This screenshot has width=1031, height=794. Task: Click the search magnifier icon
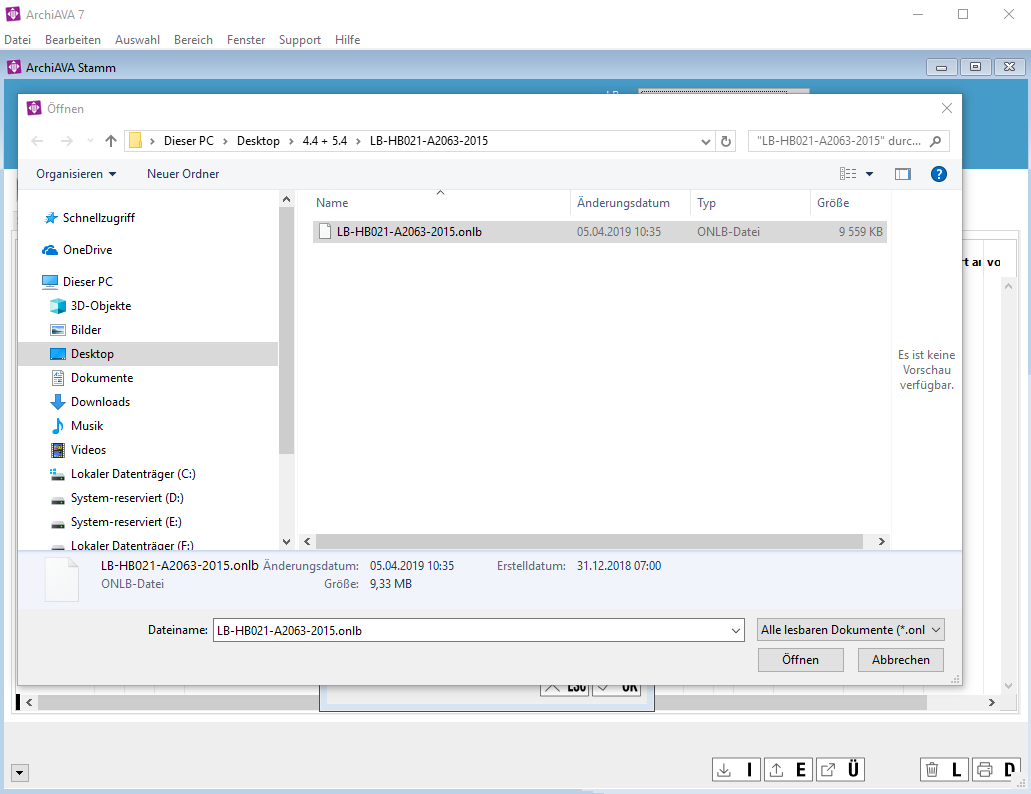click(x=936, y=141)
